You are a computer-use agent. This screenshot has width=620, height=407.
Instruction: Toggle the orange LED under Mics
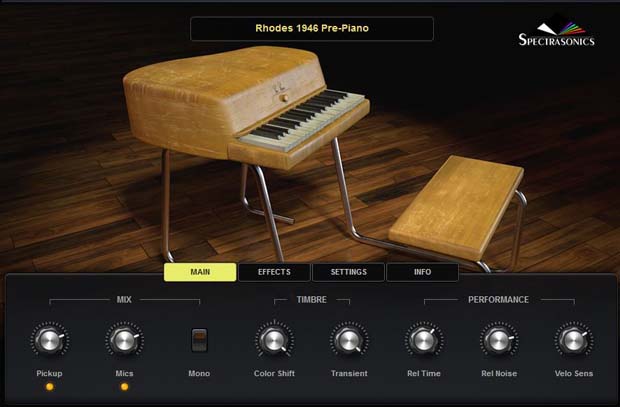click(124, 387)
